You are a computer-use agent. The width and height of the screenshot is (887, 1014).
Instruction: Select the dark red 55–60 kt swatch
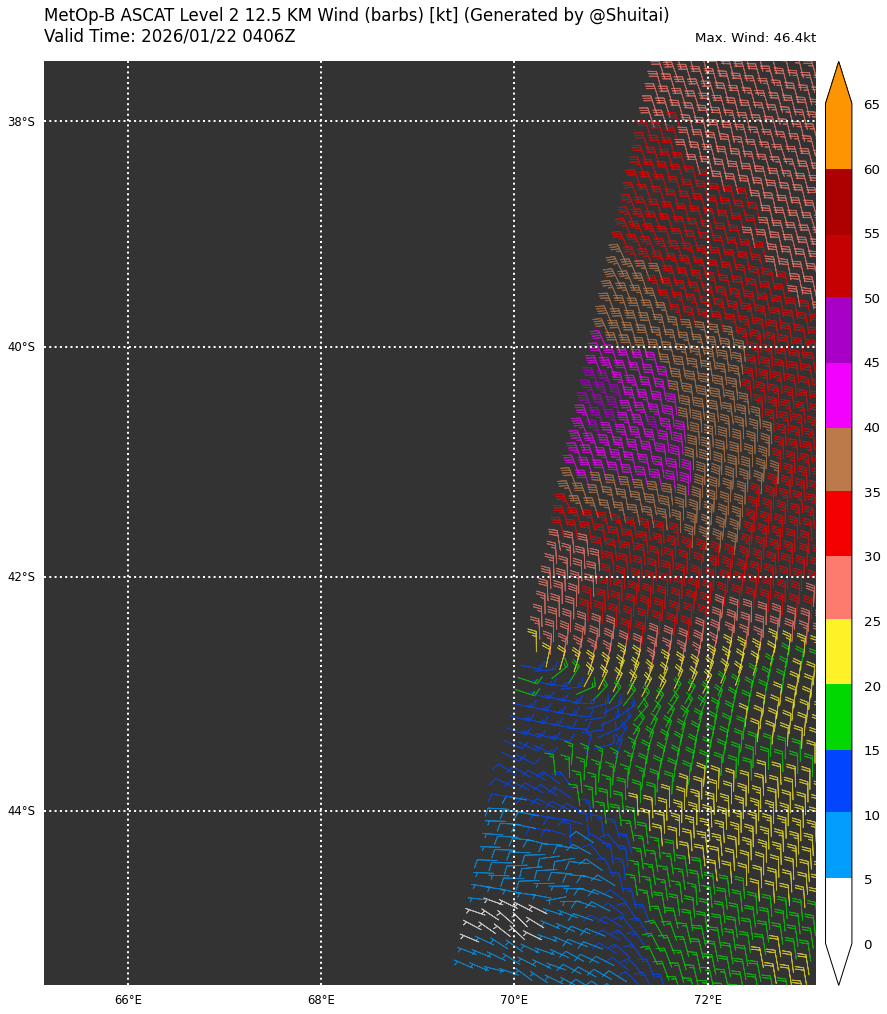pos(838,201)
